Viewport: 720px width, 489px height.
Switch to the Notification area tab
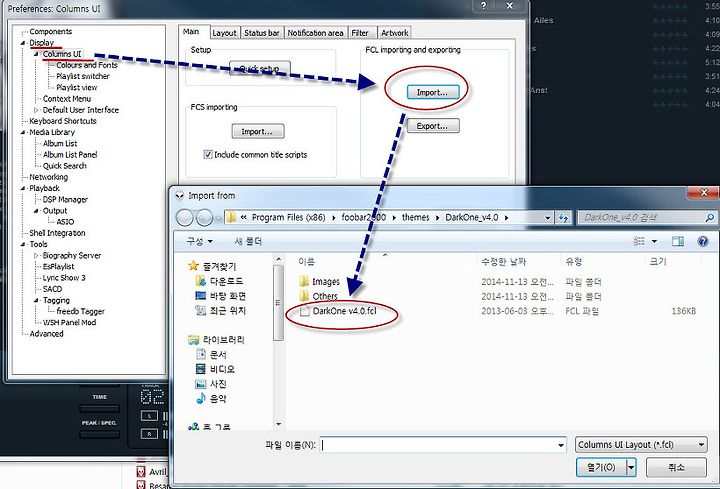tap(315, 33)
